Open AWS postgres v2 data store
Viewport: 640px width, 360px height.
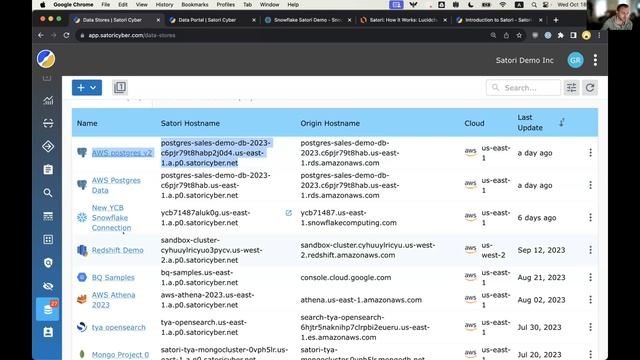[x=122, y=153]
